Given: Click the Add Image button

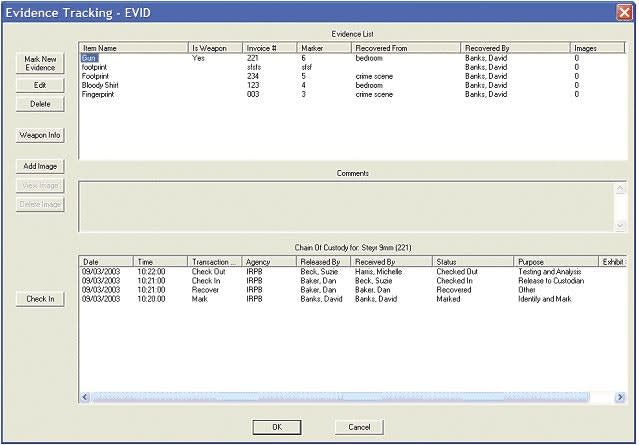Looking at the screenshot, I should pyautogui.click(x=40, y=166).
